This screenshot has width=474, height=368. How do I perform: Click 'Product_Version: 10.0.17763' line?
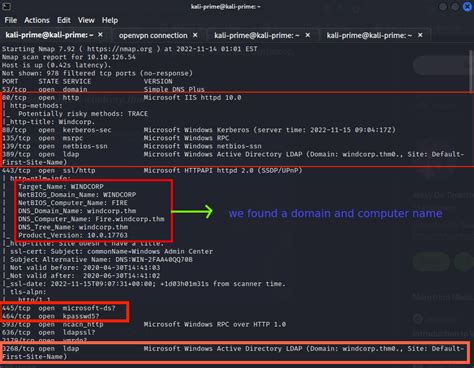(x=73, y=235)
